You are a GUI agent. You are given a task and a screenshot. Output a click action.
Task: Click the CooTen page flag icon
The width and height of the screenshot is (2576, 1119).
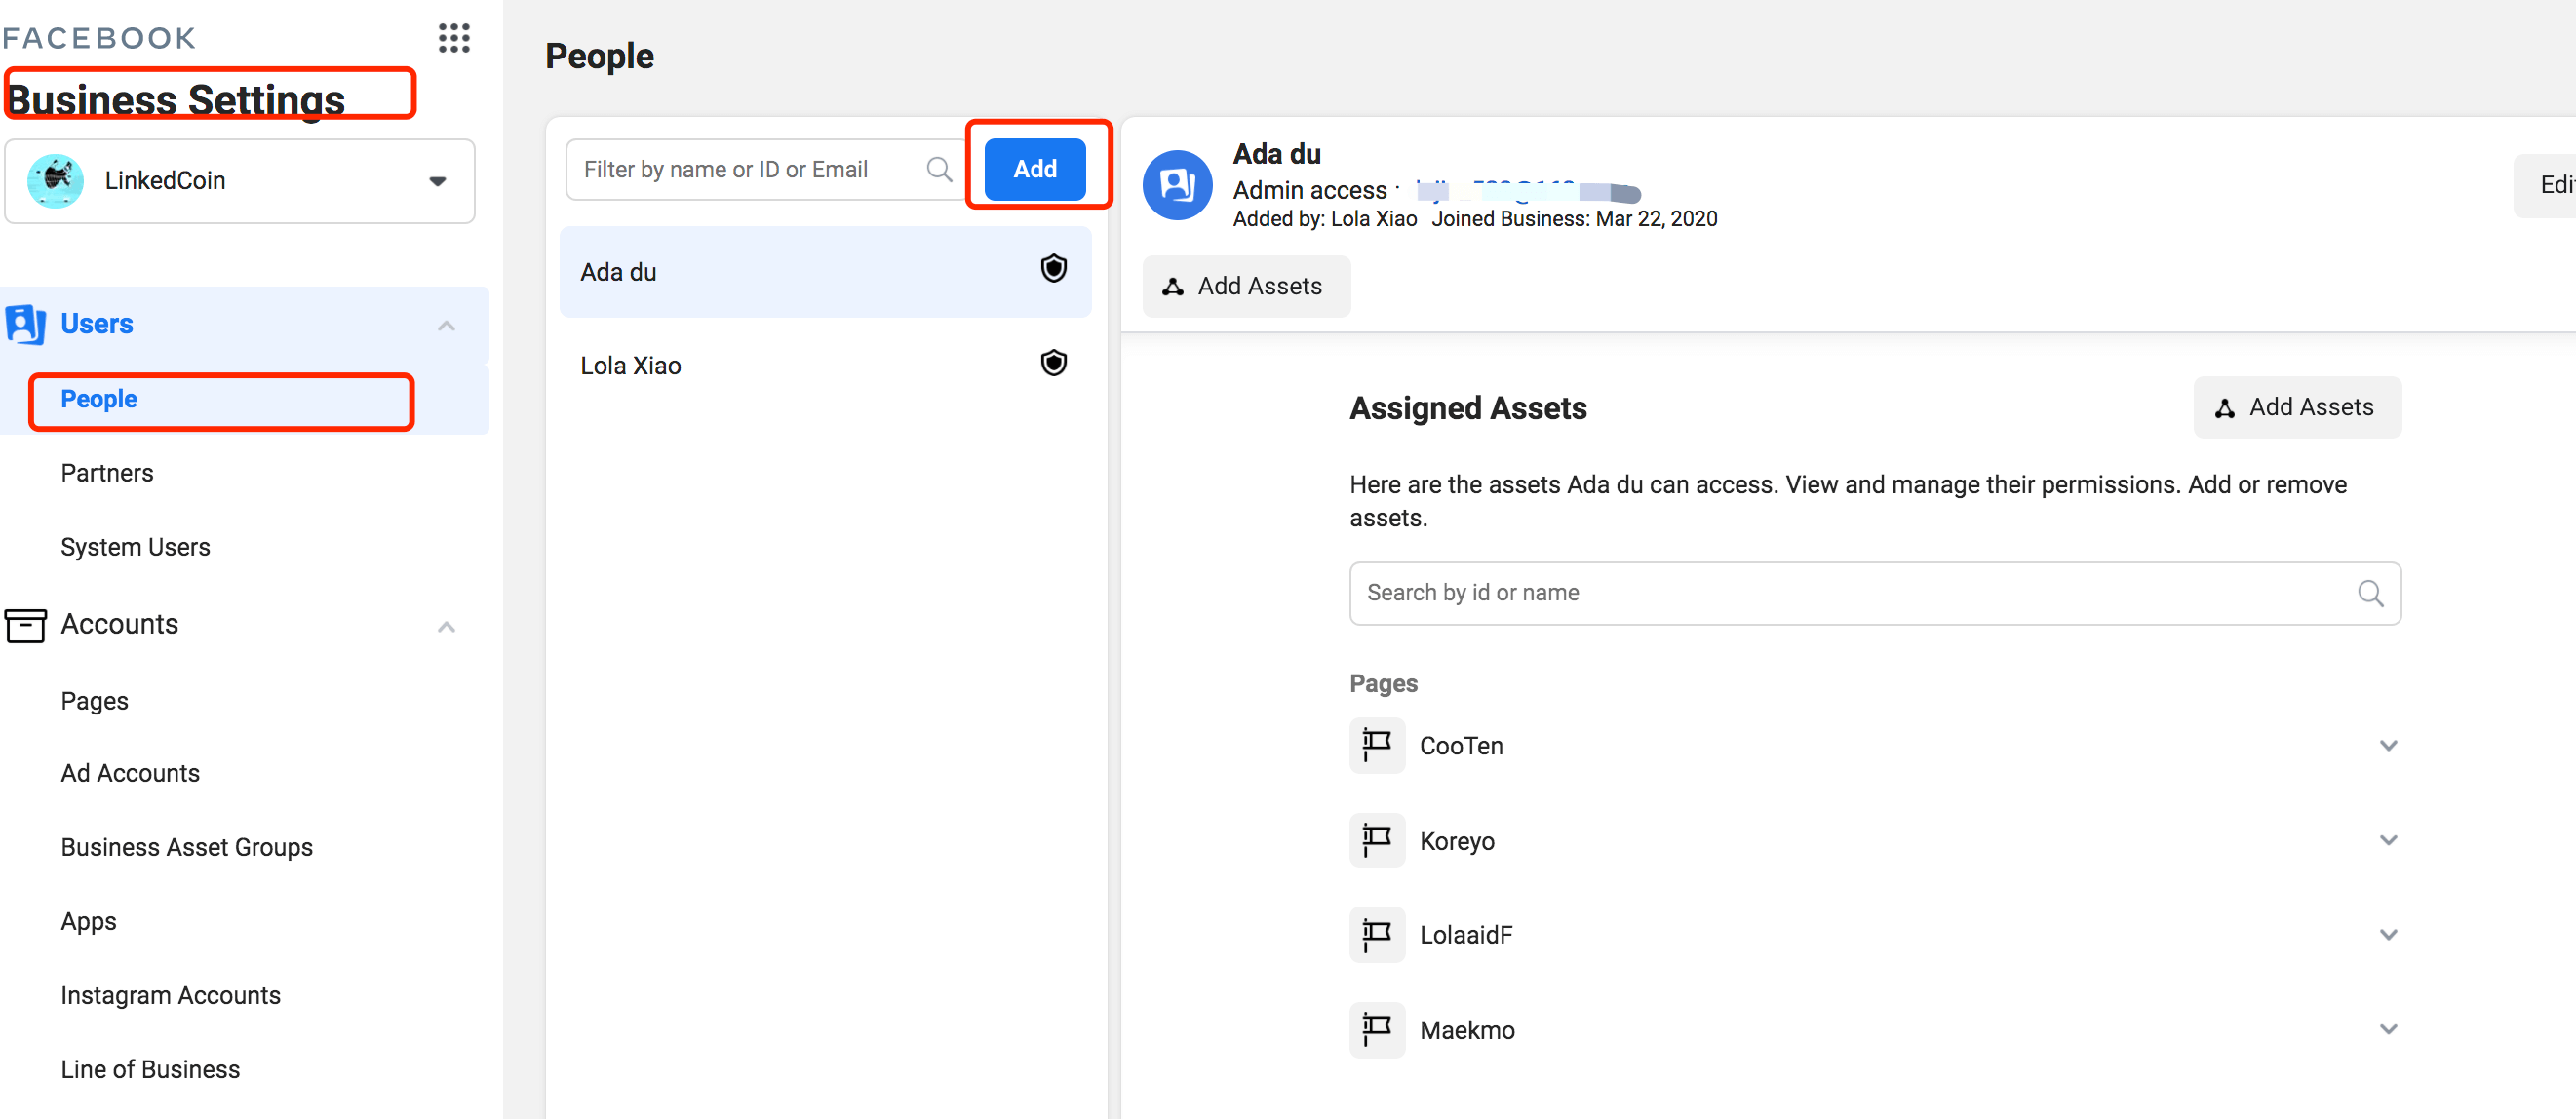tap(1376, 745)
